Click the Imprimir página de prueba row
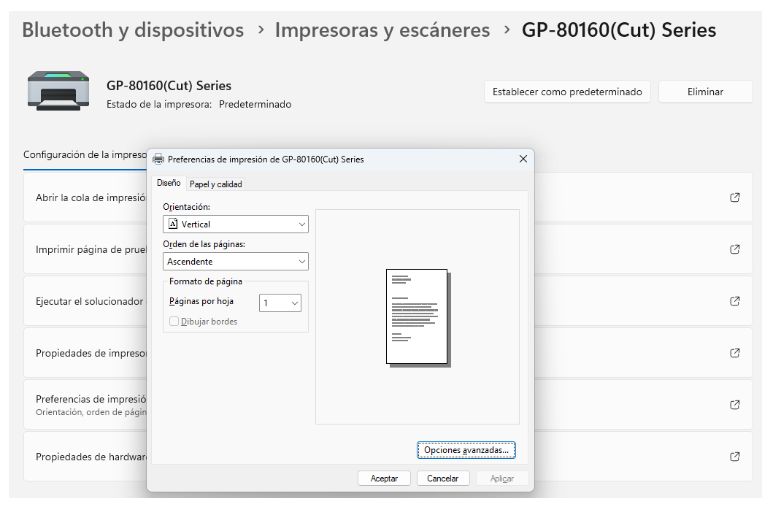 click(x=387, y=250)
